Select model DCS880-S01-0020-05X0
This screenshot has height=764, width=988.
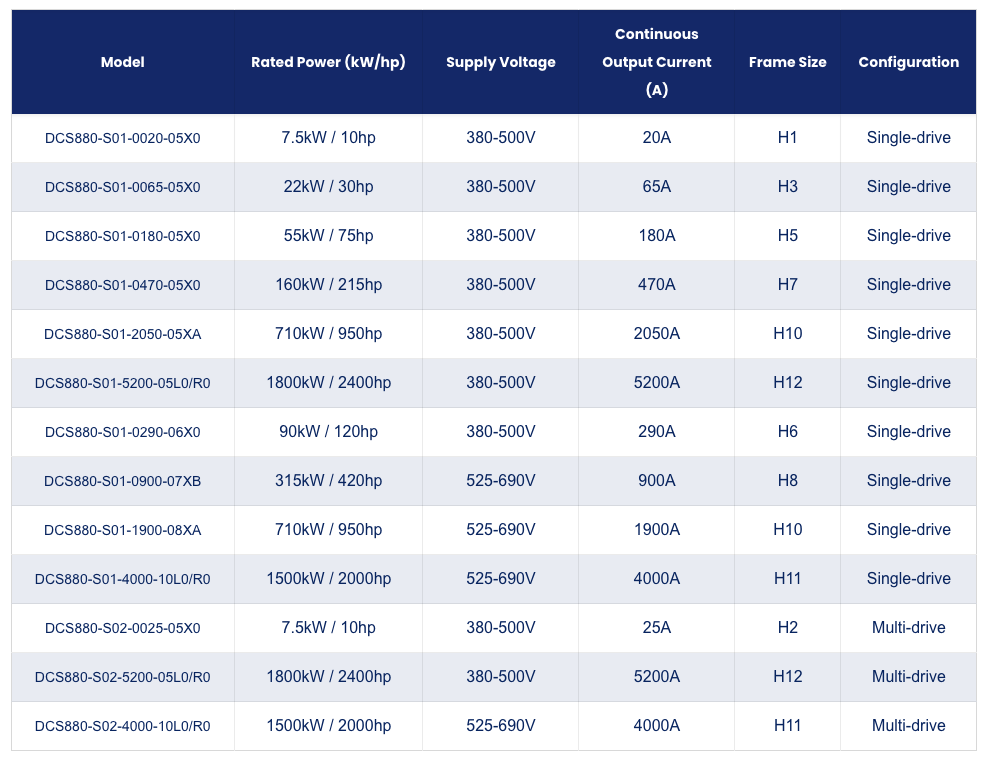[x=123, y=138]
